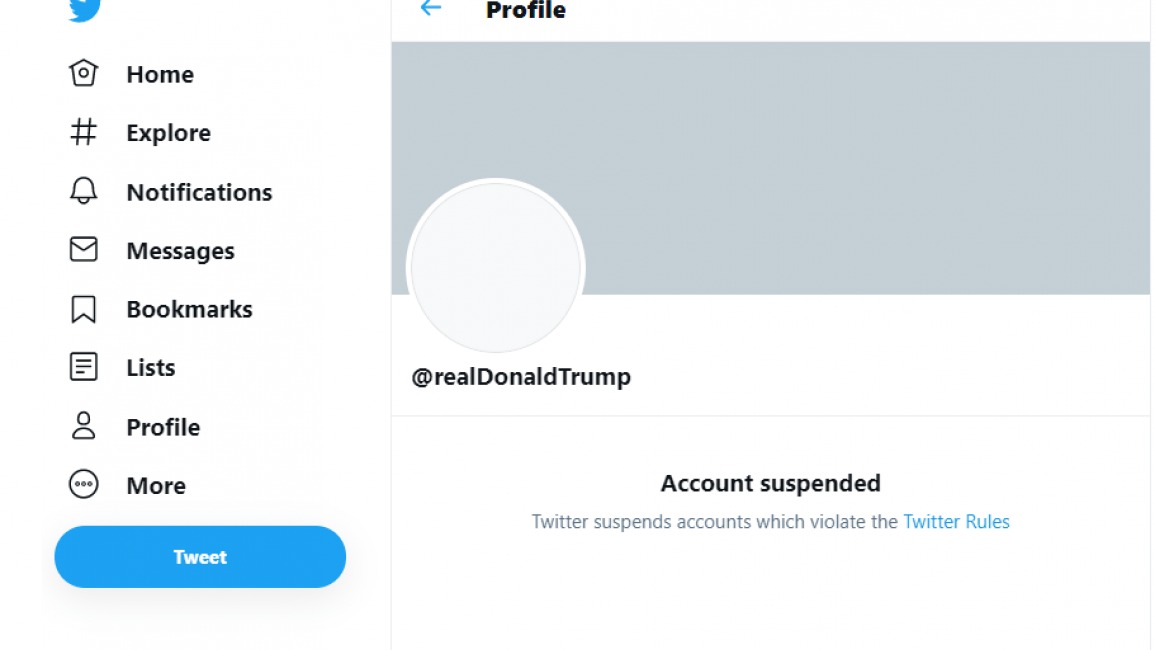Select Notifications label in sidebar
This screenshot has width=1155, height=650.
(x=200, y=192)
